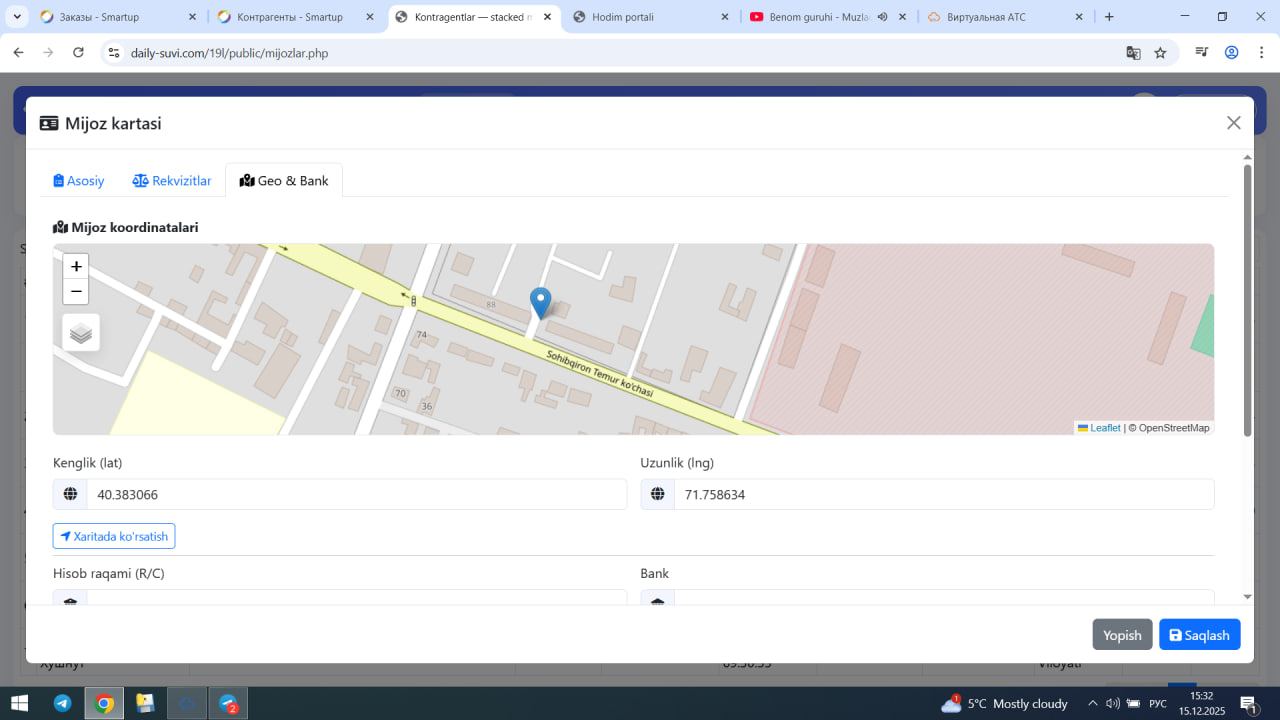Open Telegram from the taskbar

pyautogui.click(x=62, y=703)
